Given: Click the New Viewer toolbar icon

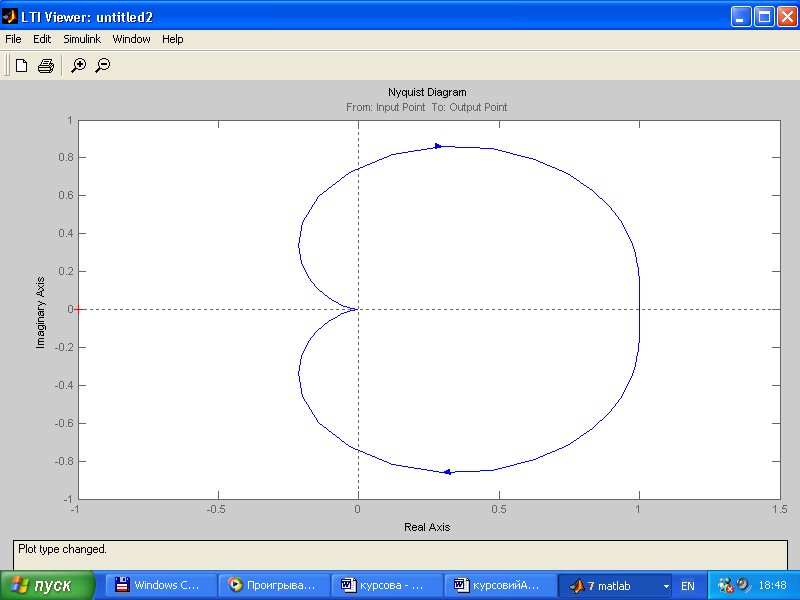Looking at the screenshot, I should (21, 65).
